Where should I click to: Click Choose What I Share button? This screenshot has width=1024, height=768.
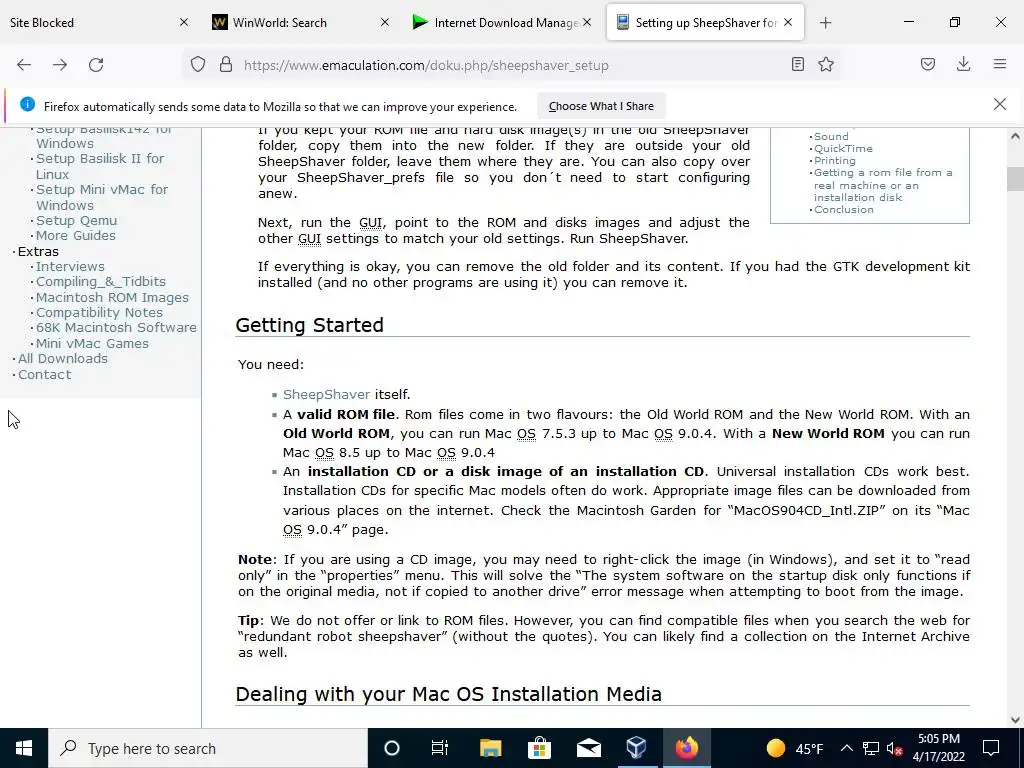click(x=601, y=106)
